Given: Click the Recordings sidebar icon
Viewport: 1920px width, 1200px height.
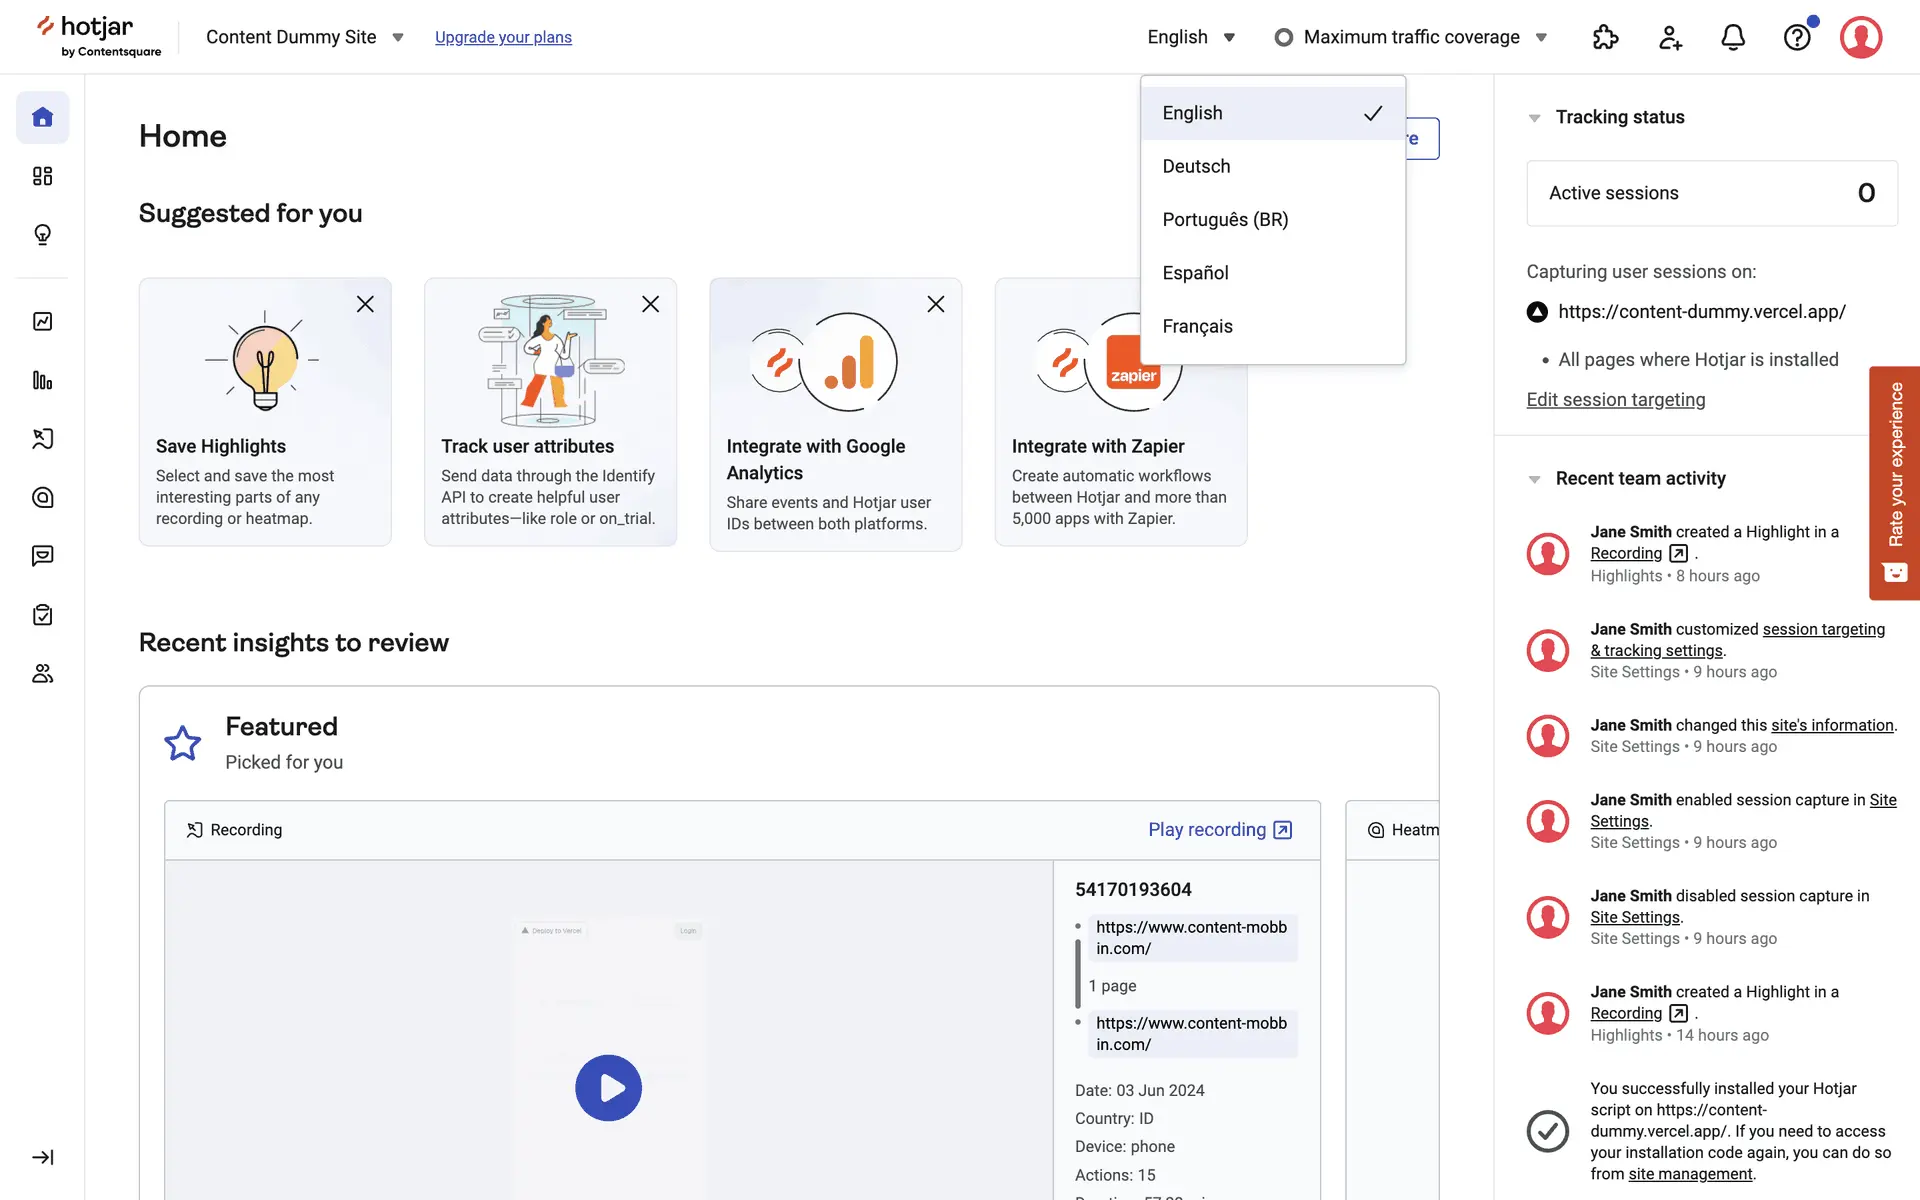Looking at the screenshot, I should [x=42, y=439].
